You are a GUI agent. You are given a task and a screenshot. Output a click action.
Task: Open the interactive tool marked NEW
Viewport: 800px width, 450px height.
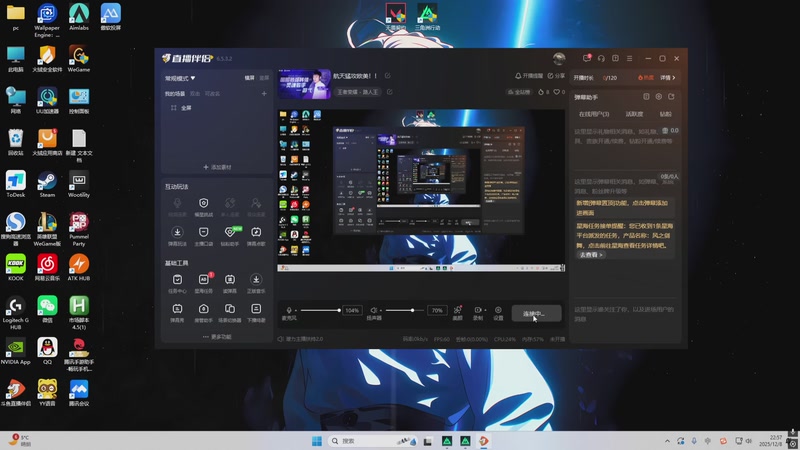click(230, 235)
